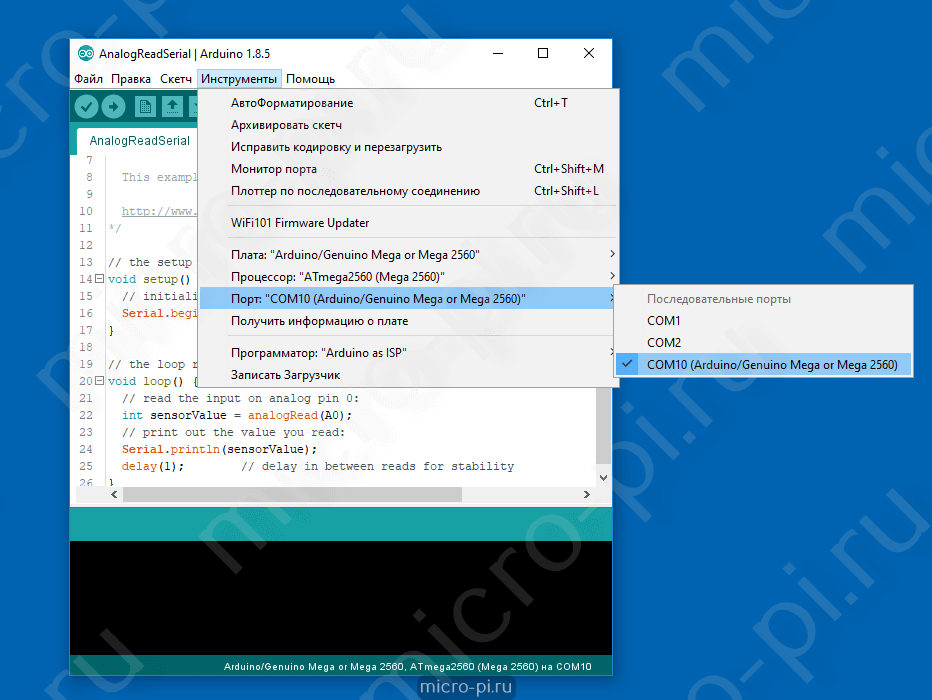Click the Open sketch toolbar icon
This screenshot has height=700, width=932.
point(173,107)
